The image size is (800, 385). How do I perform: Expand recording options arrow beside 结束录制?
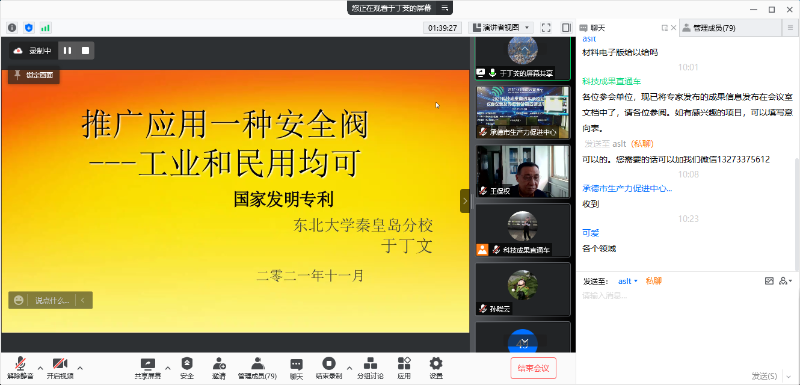[x=349, y=368]
